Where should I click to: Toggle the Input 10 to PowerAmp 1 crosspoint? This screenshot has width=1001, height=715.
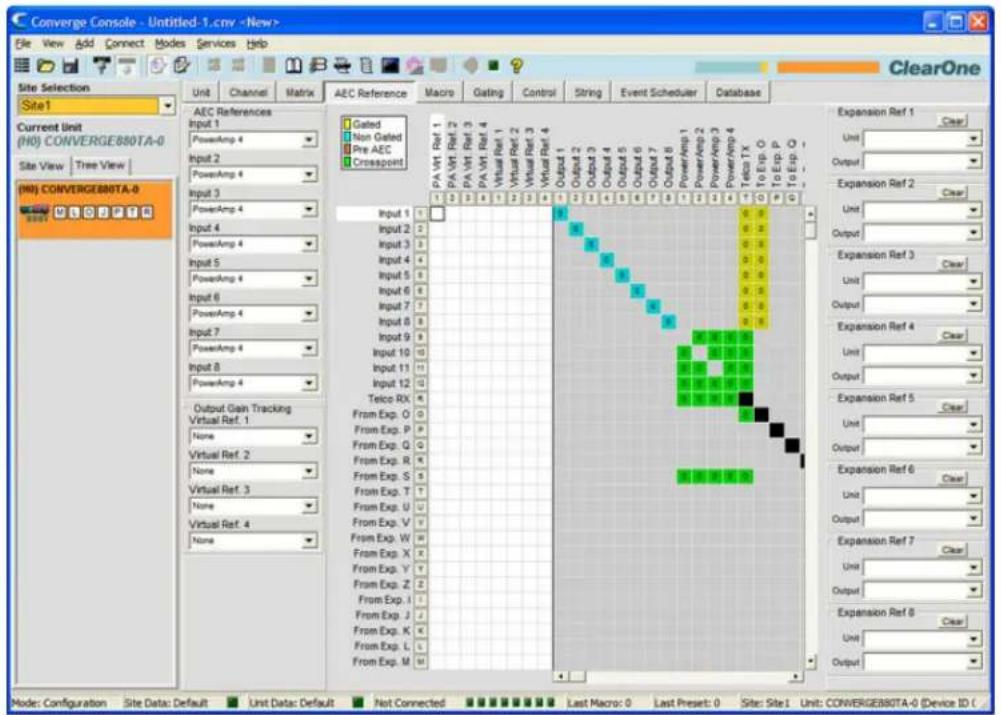coord(684,352)
